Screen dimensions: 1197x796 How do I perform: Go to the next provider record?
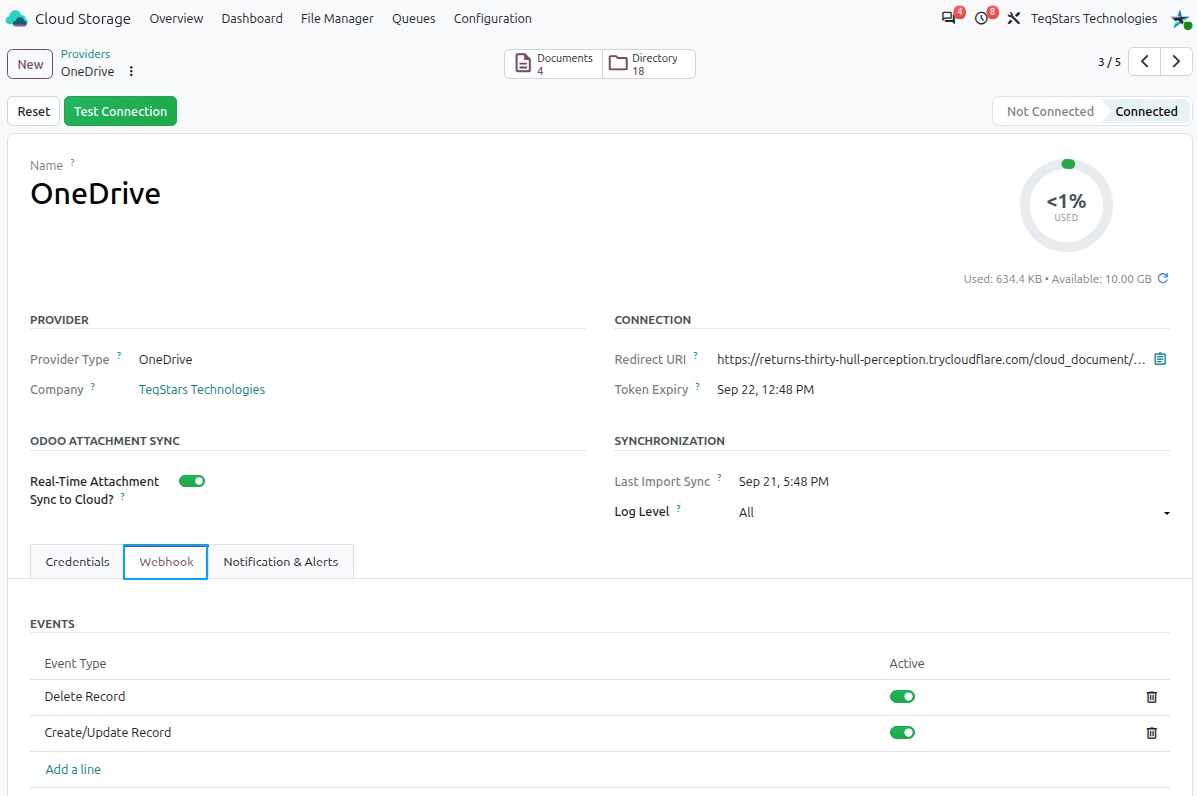tap(1176, 62)
